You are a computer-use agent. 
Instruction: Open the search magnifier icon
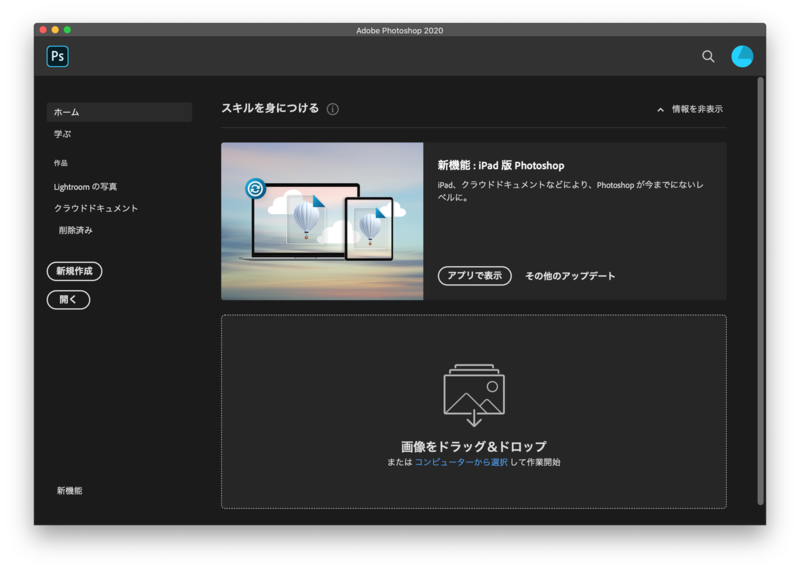708,56
